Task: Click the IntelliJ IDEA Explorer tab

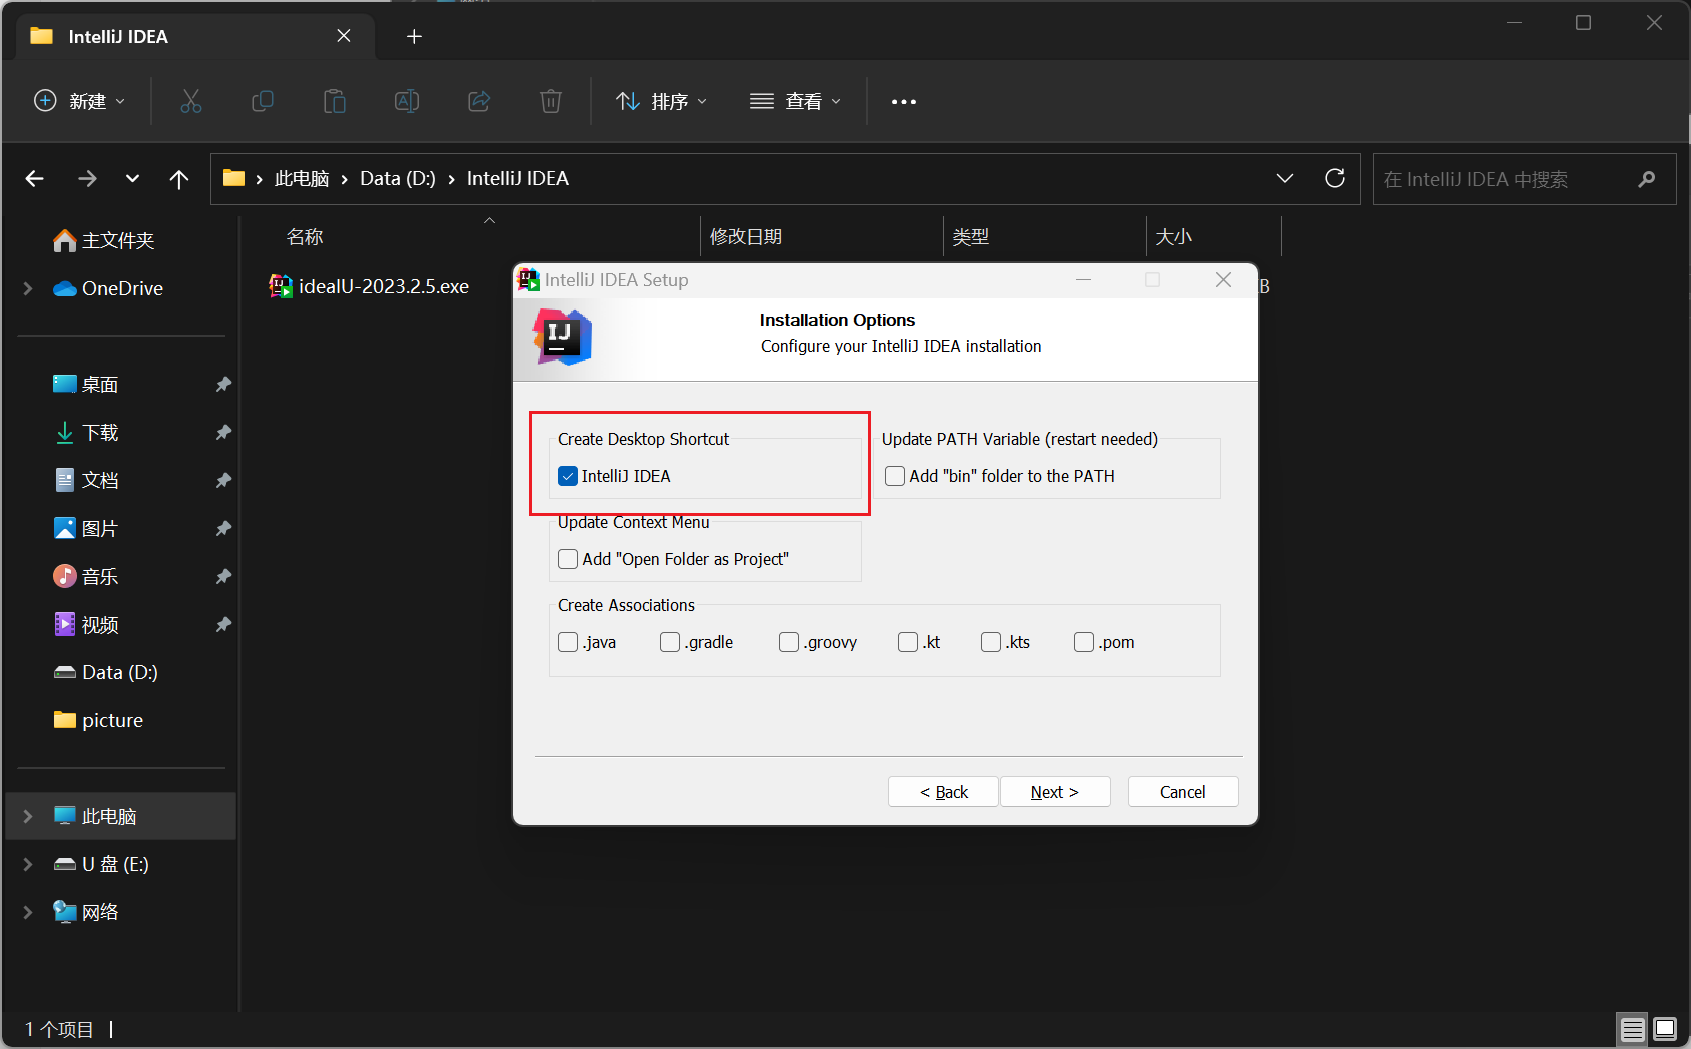Action: [x=195, y=36]
